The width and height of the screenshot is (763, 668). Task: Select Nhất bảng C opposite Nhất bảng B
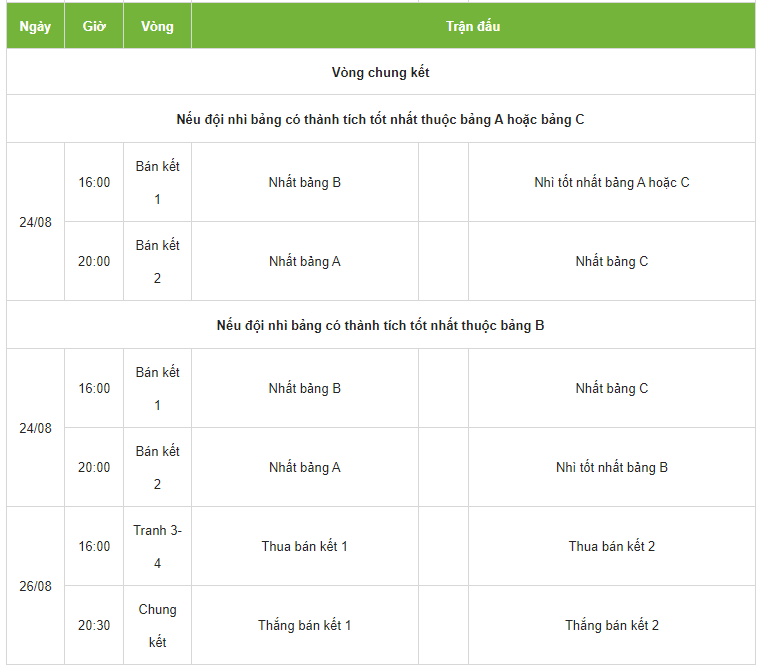(x=611, y=388)
